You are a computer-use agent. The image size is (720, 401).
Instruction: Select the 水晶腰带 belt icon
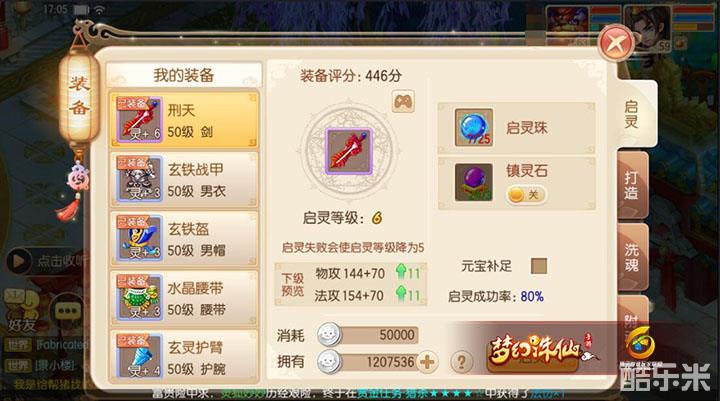(139, 297)
